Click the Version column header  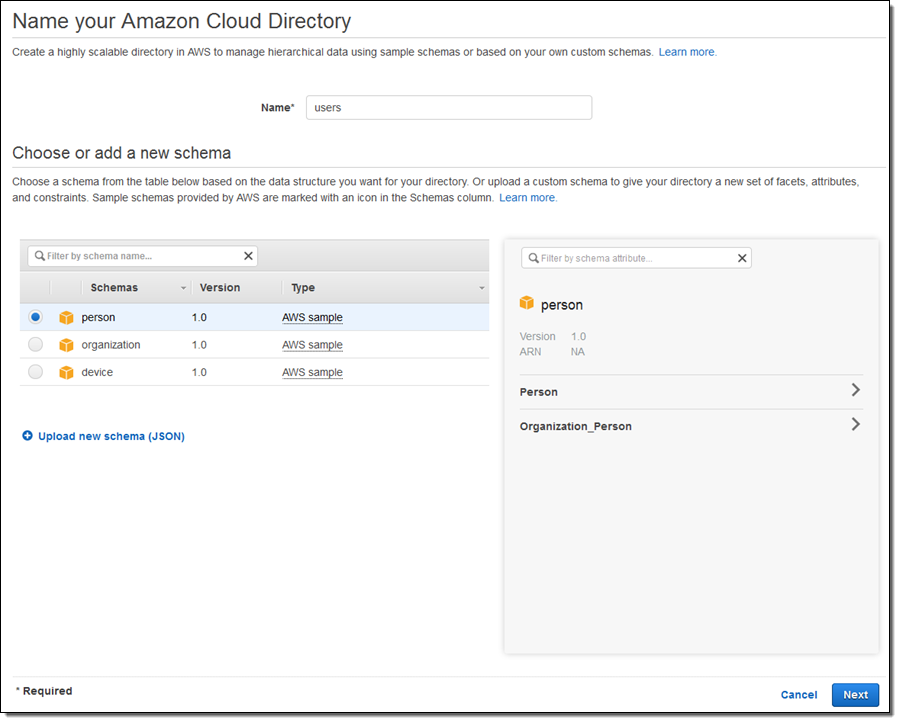[x=220, y=288]
